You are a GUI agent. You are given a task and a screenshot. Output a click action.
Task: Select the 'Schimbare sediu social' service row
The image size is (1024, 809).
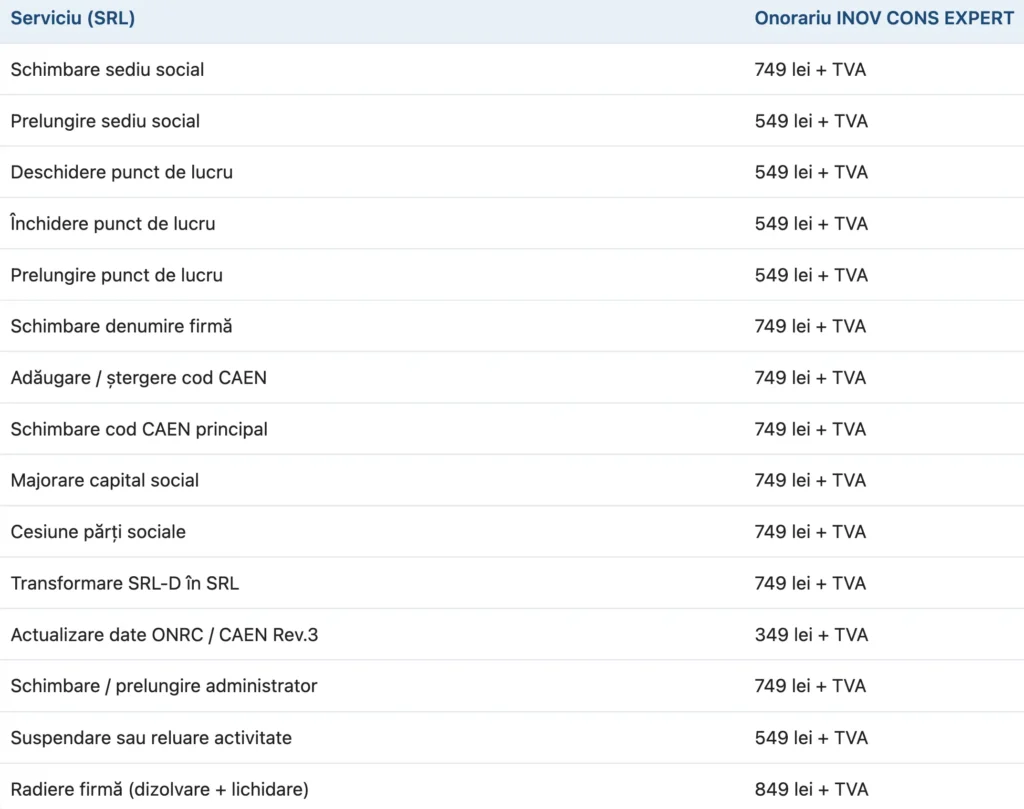point(107,70)
